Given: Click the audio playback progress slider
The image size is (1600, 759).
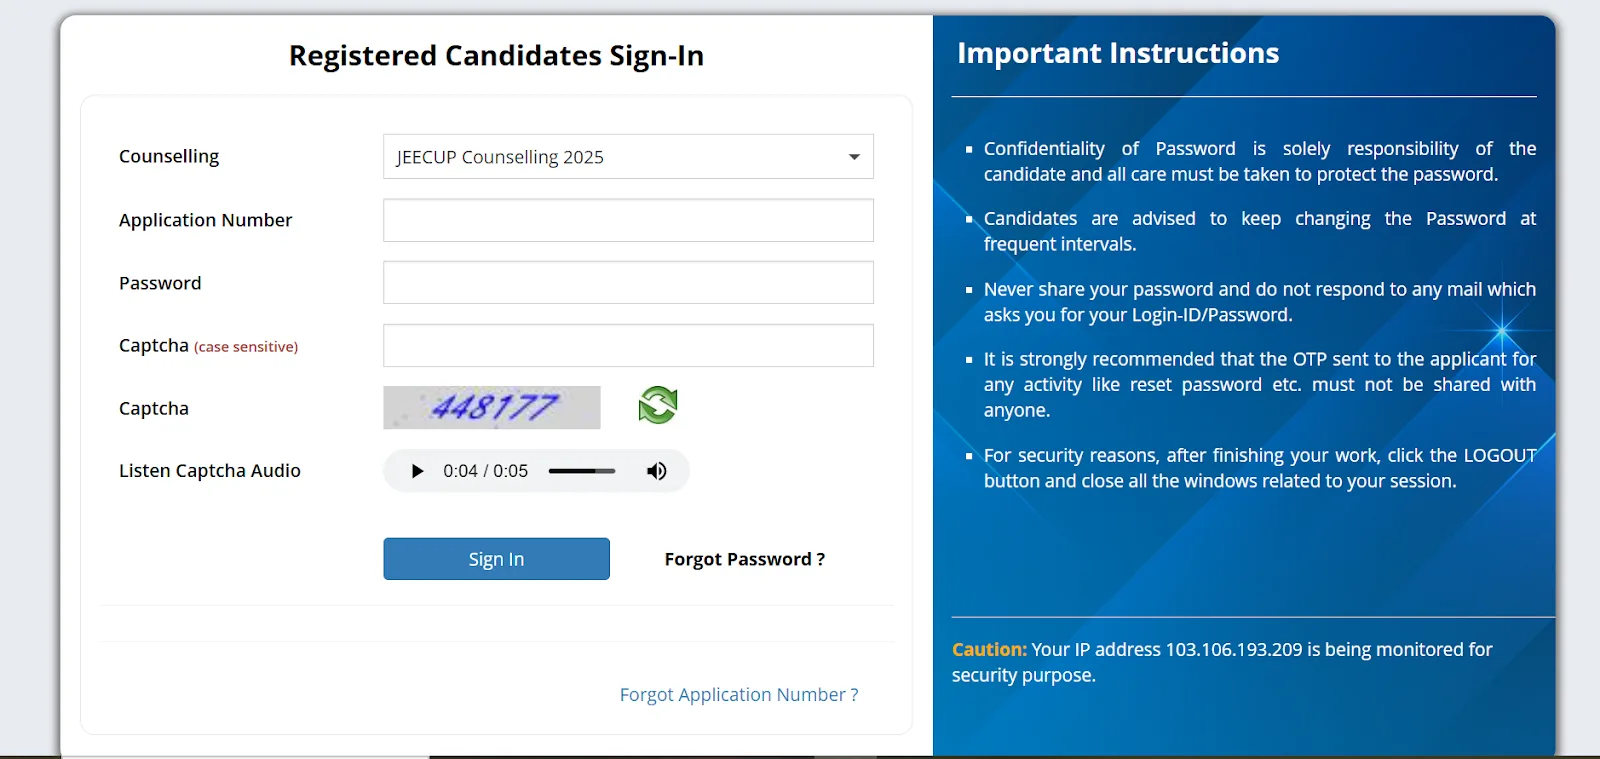Looking at the screenshot, I should click(x=582, y=470).
